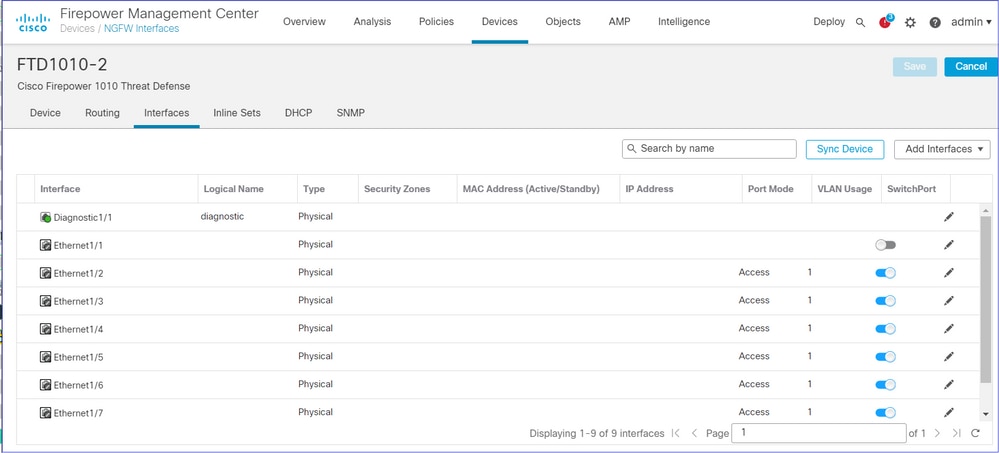Open the Devices menu

click(500, 22)
